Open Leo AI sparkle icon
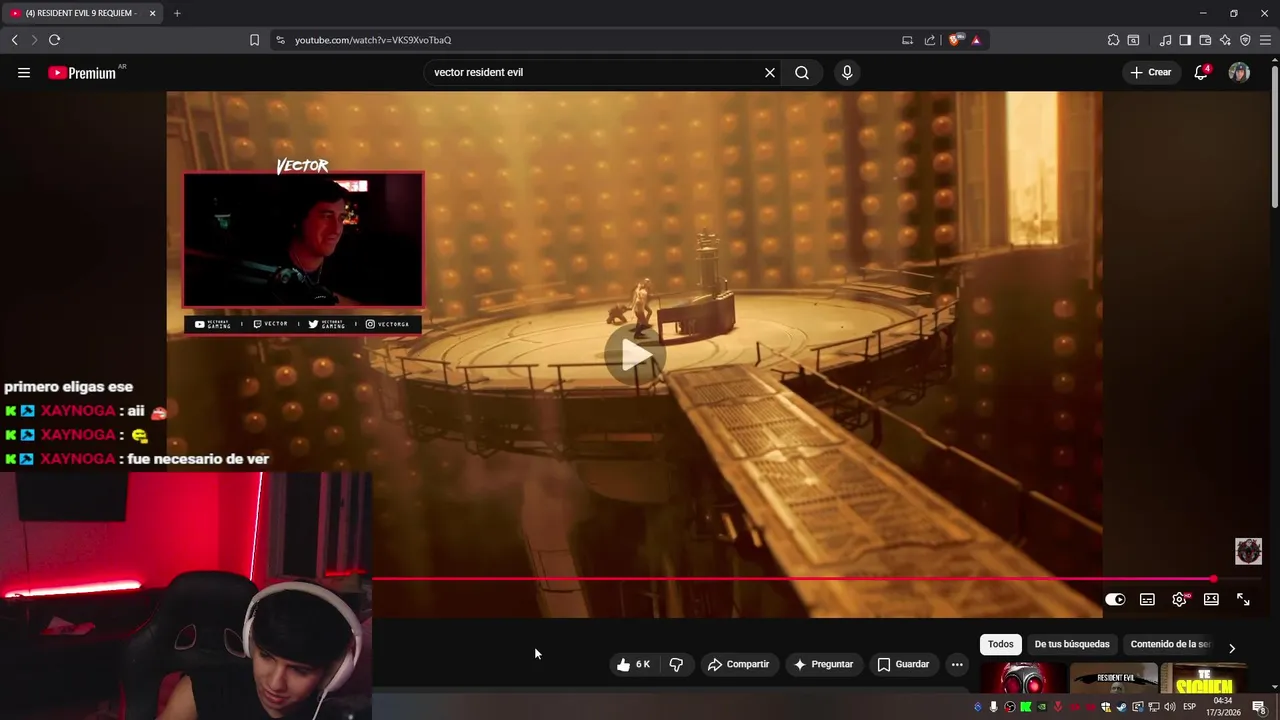The width and height of the screenshot is (1280, 720). [x=1225, y=40]
